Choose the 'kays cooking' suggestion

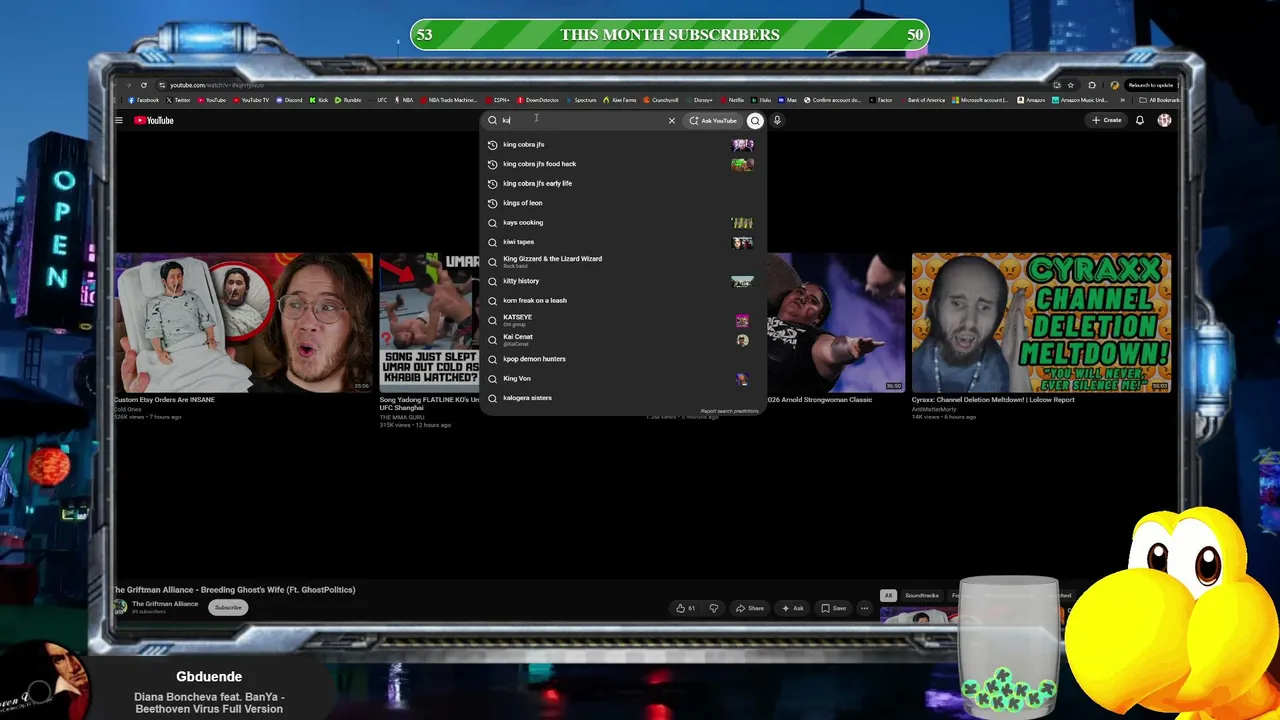(x=622, y=222)
